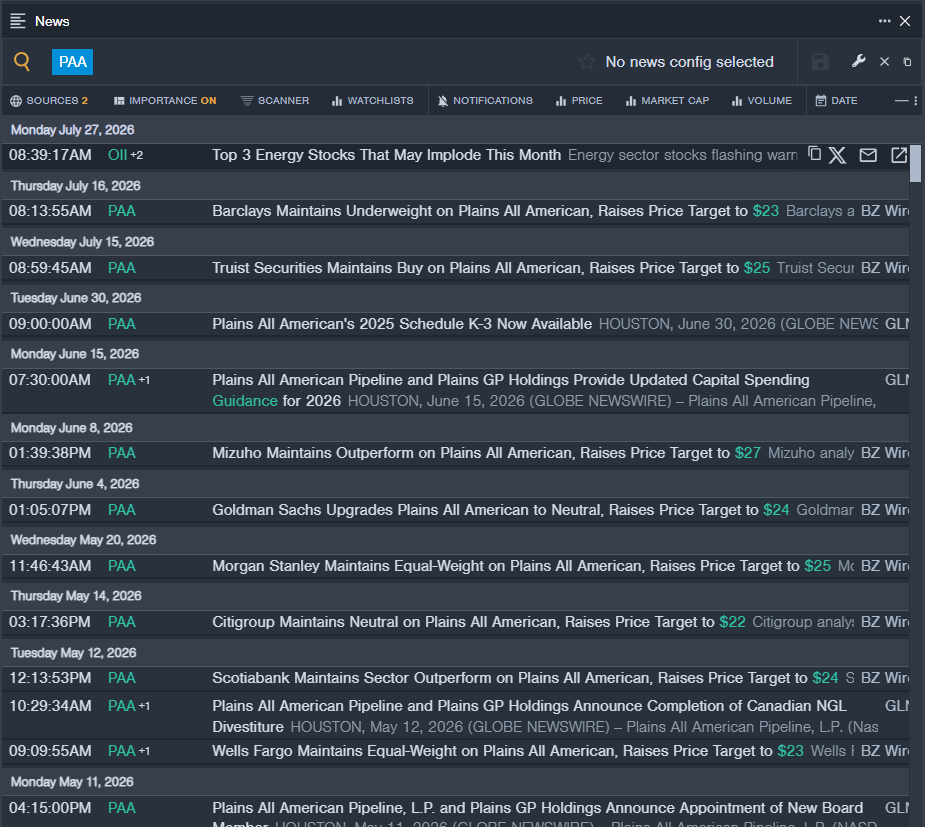Open Wells Fargo Maintains Equal-Weight headline
Screen dimensions: 925x827
[507, 751]
